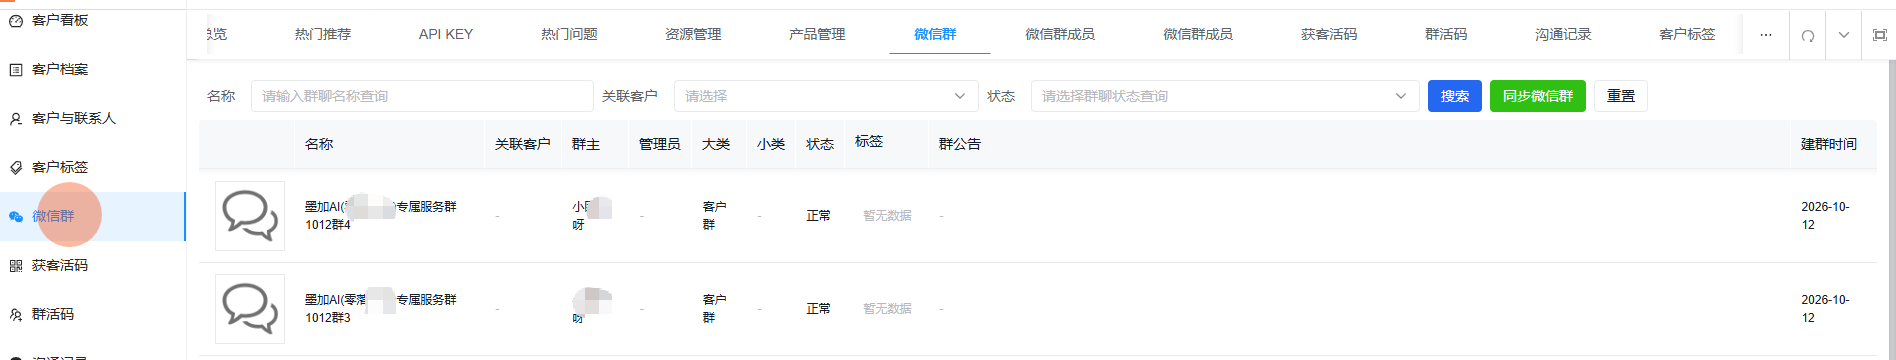Click the chat bubble avatar for group 1012群4

pos(250,215)
